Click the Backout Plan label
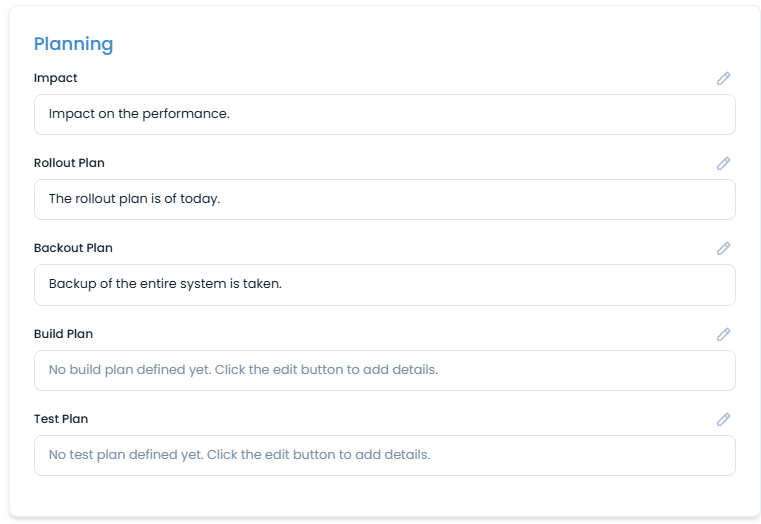This screenshot has width=761, height=524. [73, 248]
